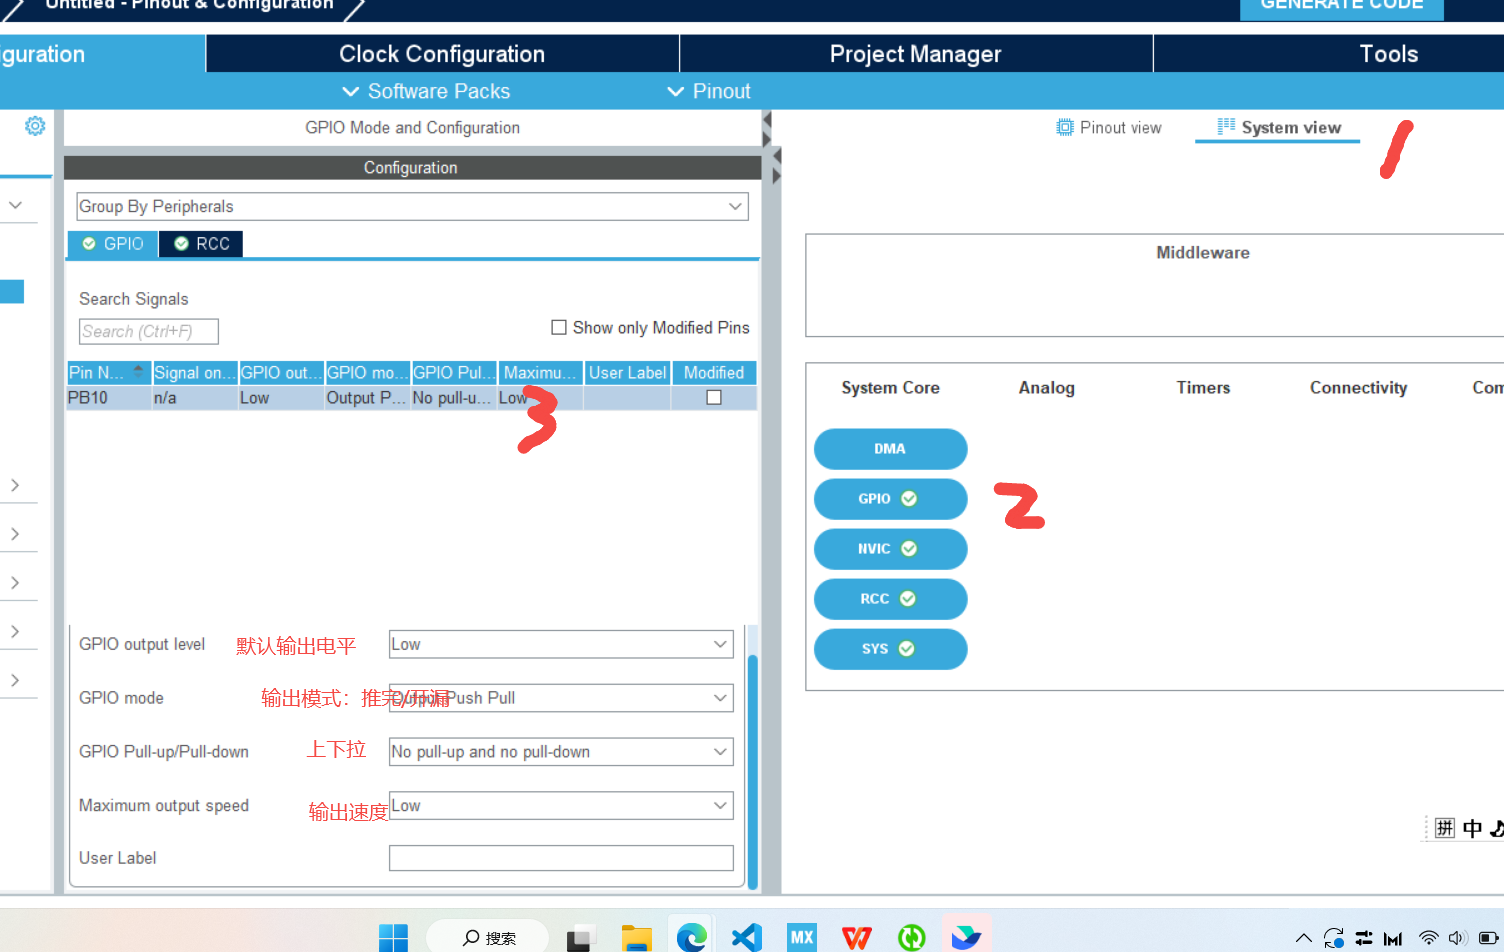1504x952 pixels.
Task: Expand the Software Packs menu
Action: click(x=426, y=91)
